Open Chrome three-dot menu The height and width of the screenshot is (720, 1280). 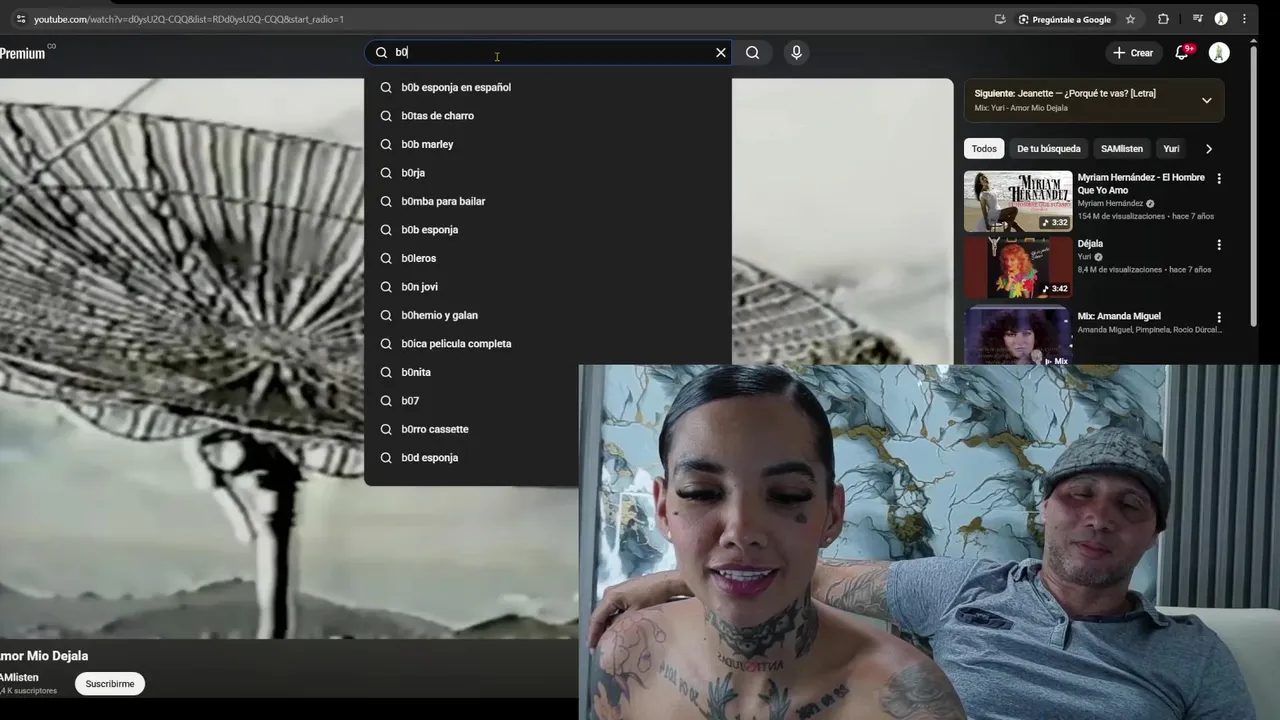pyautogui.click(x=1244, y=19)
